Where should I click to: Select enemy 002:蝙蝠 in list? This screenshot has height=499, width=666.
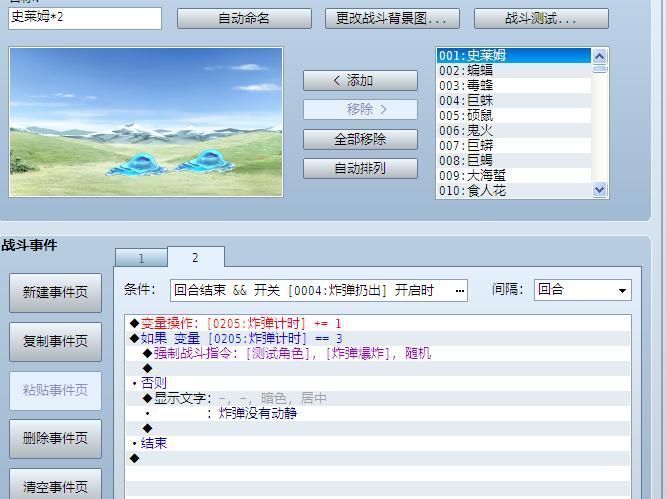click(x=514, y=70)
